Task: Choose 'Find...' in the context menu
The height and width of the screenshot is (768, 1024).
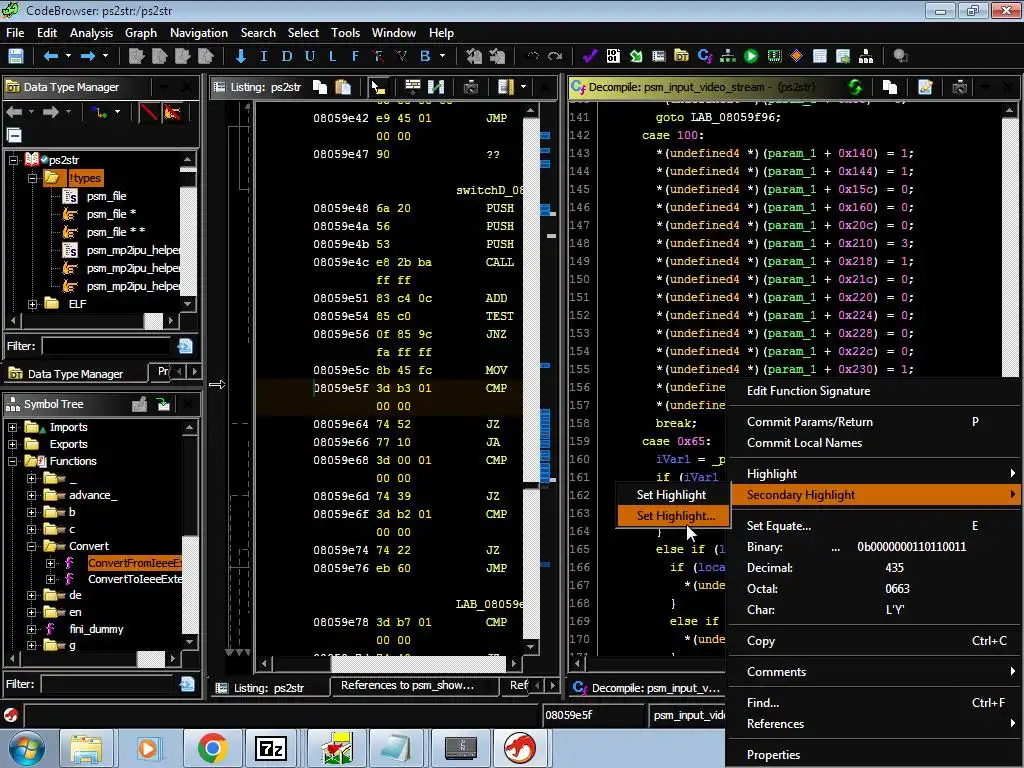Action: [873, 703]
